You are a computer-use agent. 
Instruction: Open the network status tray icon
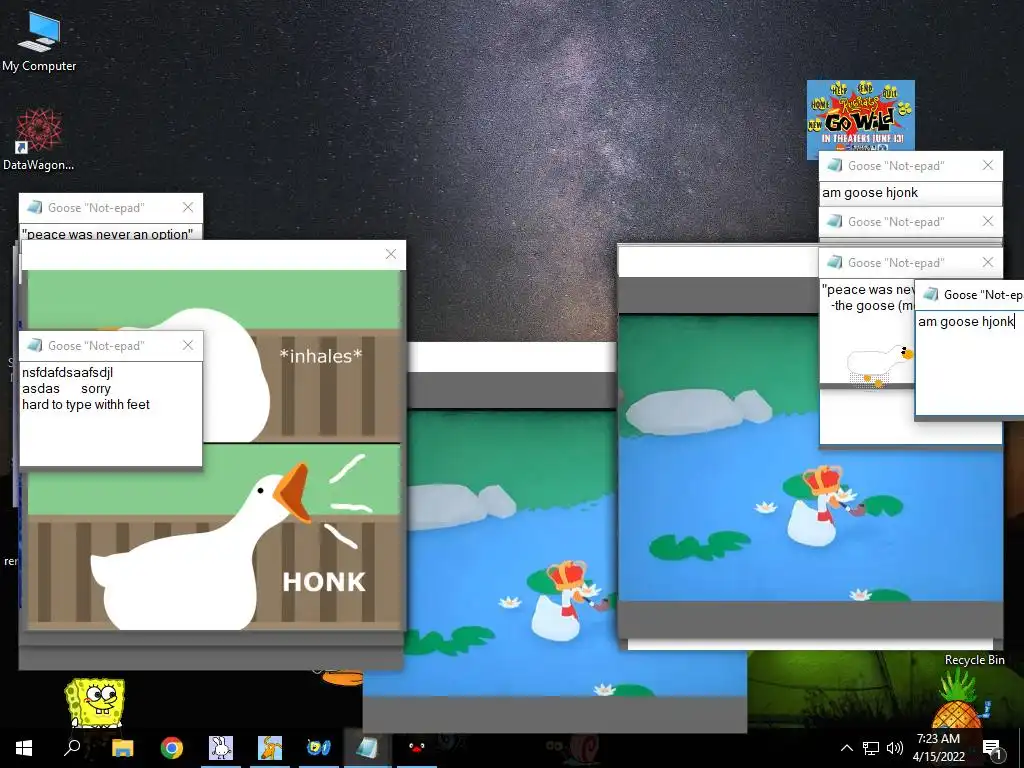click(x=871, y=748)
